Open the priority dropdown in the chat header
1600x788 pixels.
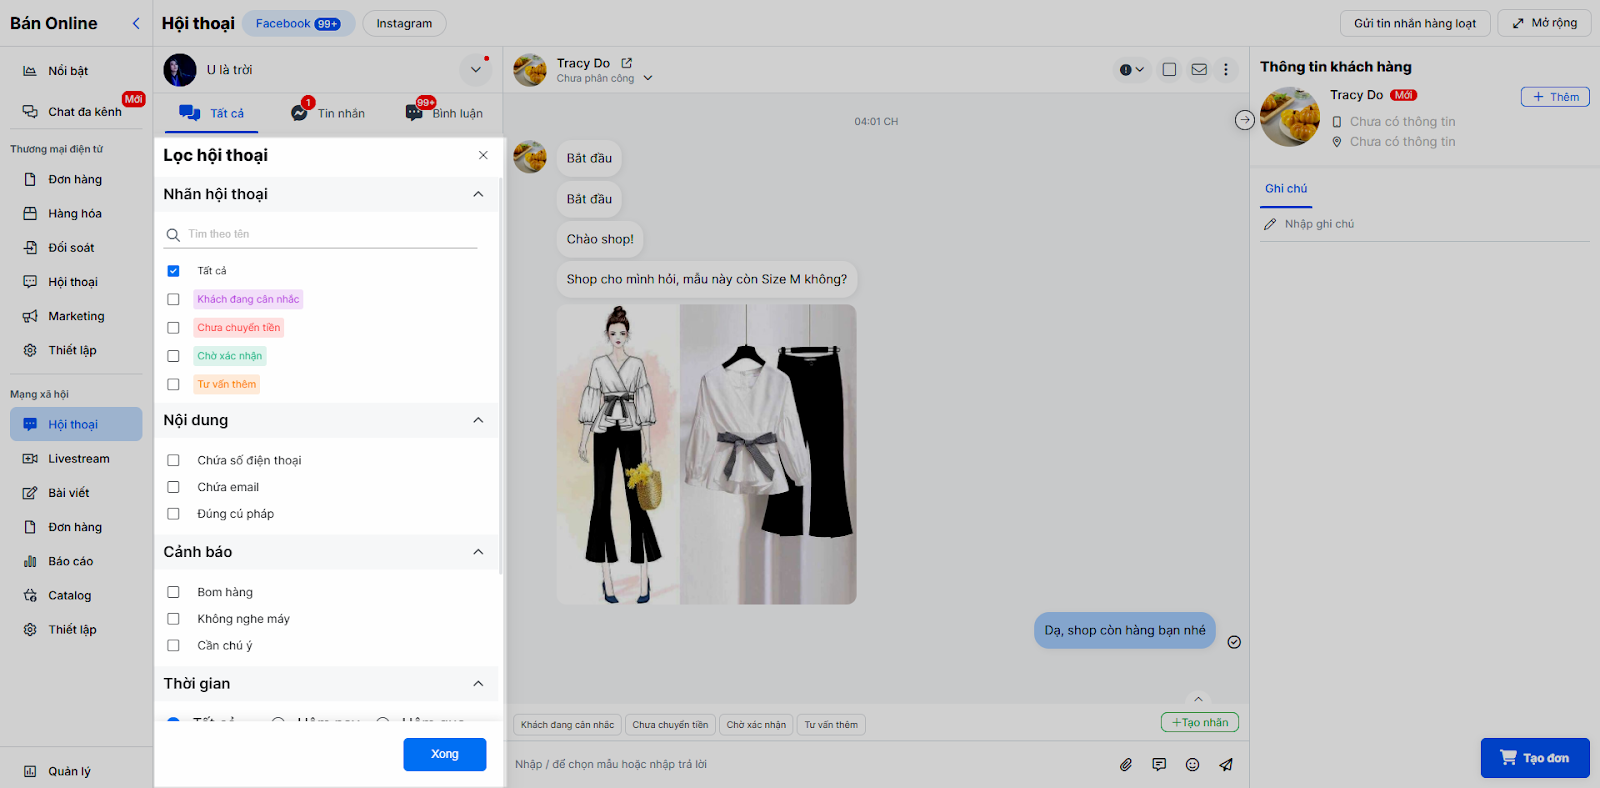point(1132,70)
